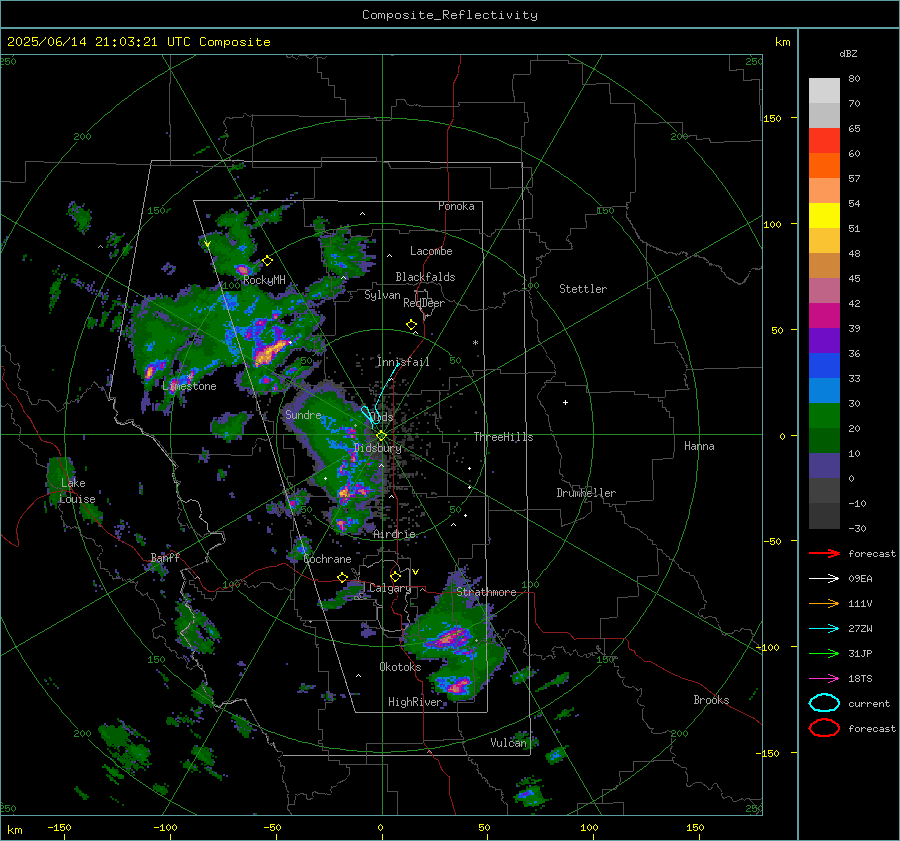This screenshot has height=841, width=900.
Task: Click the white plus marker west of Hanna
Action: [565, 402]
